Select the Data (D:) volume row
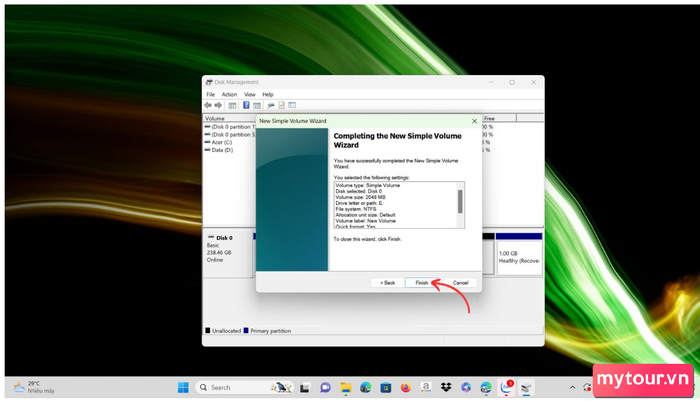The width and height of the screenshot is (700, 405). click(225, 148)
